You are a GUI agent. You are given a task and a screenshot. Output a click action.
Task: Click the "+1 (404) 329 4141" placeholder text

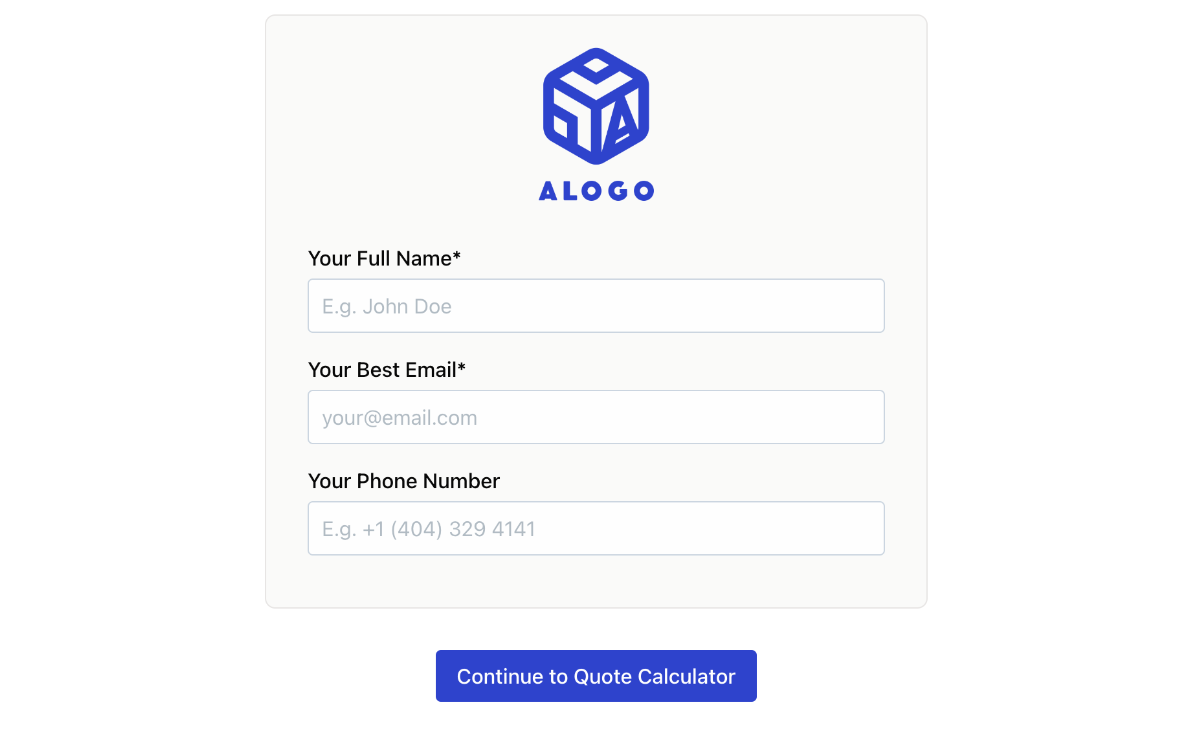(x=449, y=529)
